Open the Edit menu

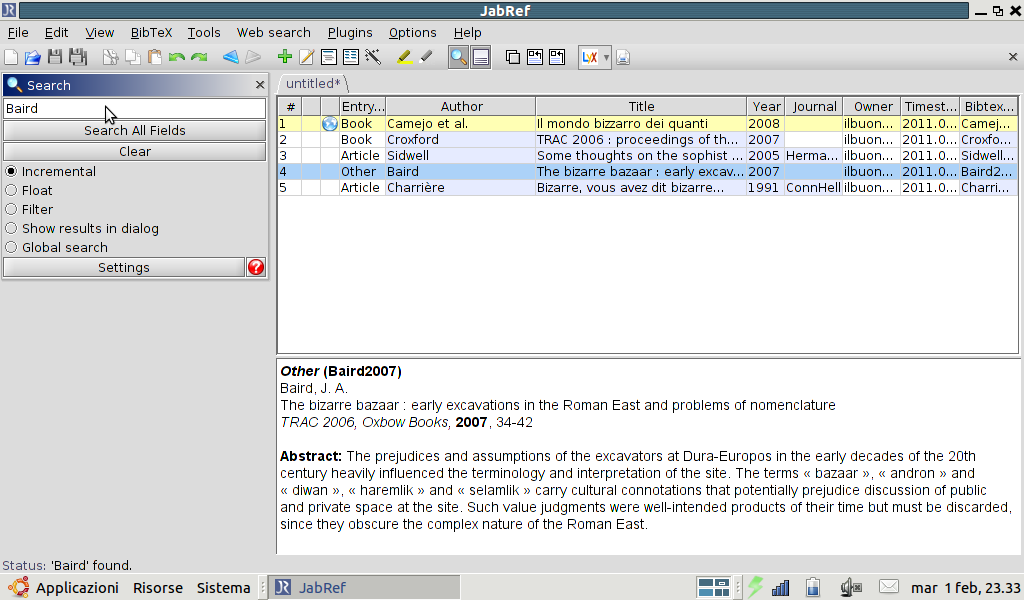coord(56,33)
